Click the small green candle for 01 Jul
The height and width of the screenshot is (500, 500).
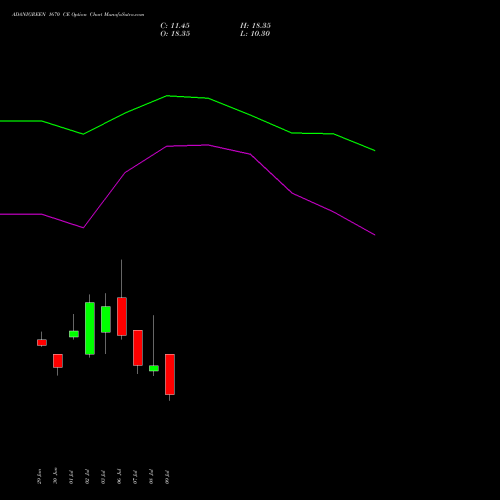coord(74,334)
